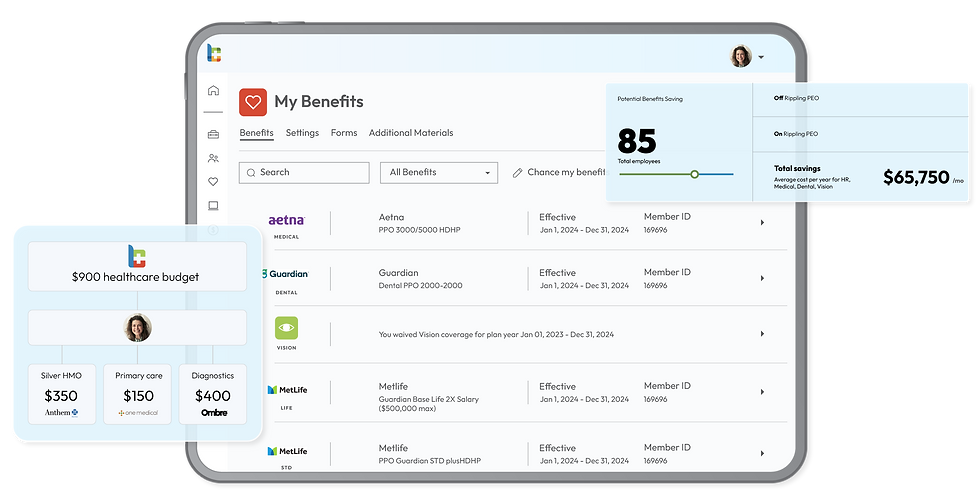Open the heart benefits icon in sidebar
Screen dimensions: 980x501
[213, 182]
